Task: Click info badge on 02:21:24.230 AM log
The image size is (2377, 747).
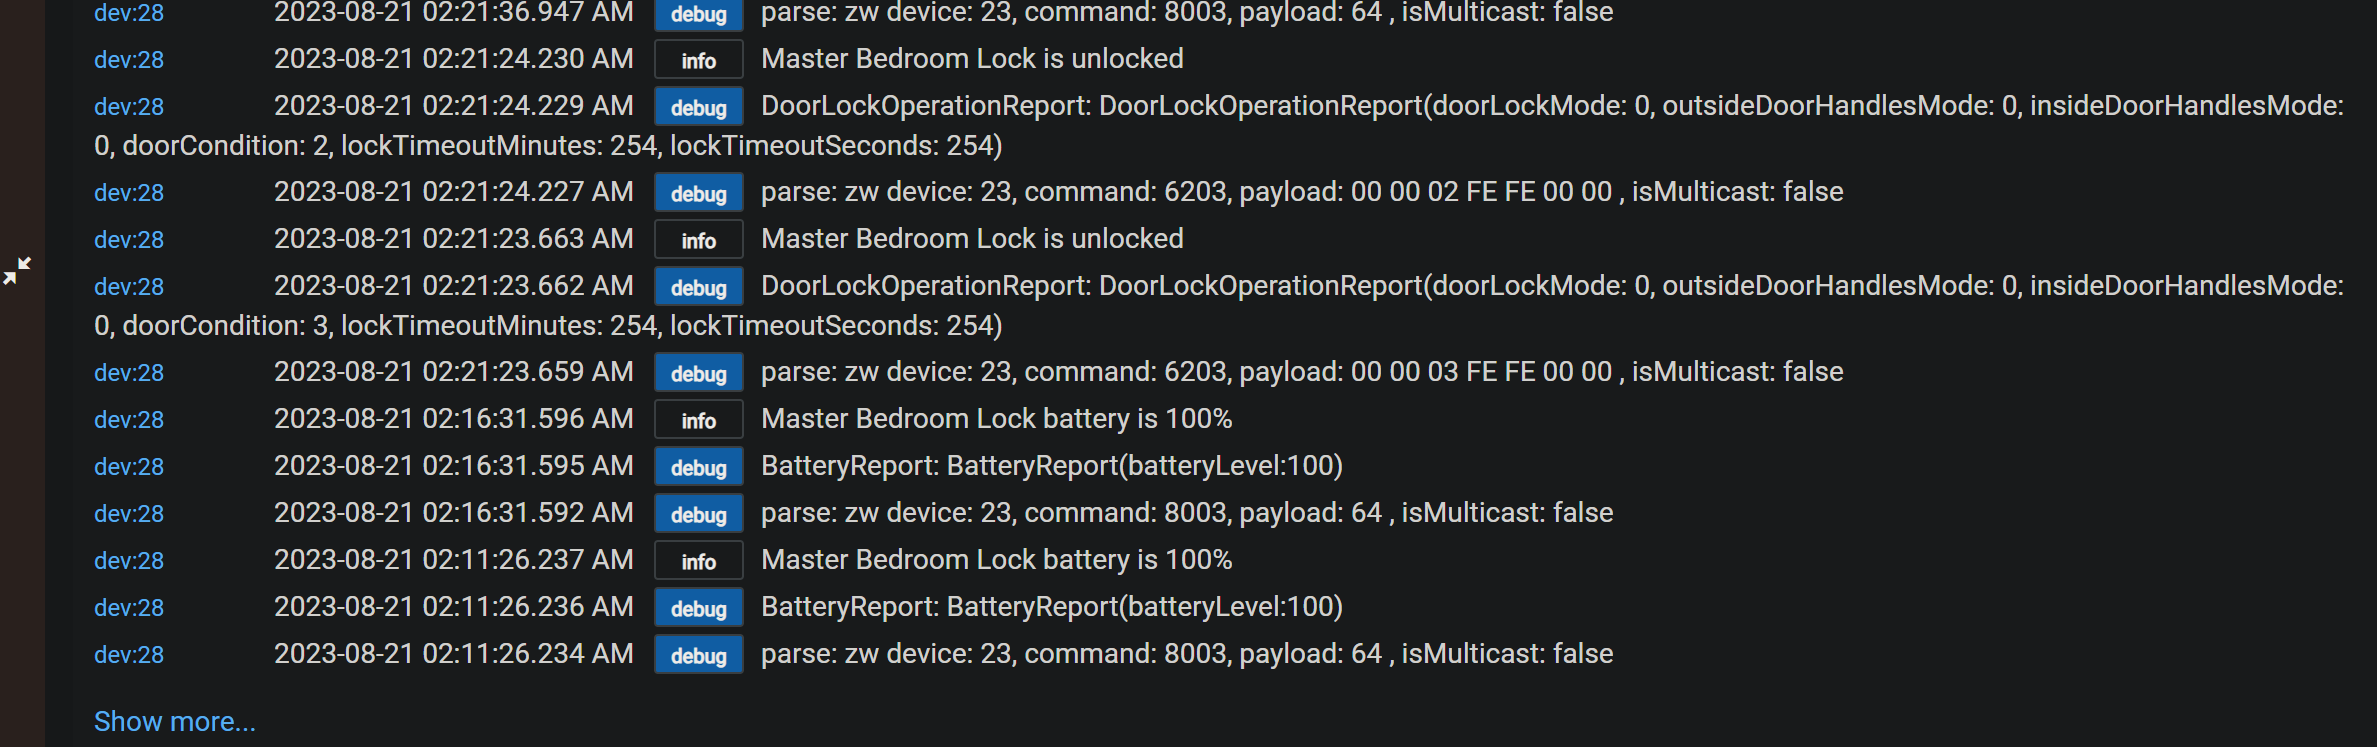Action: [698, 60]
